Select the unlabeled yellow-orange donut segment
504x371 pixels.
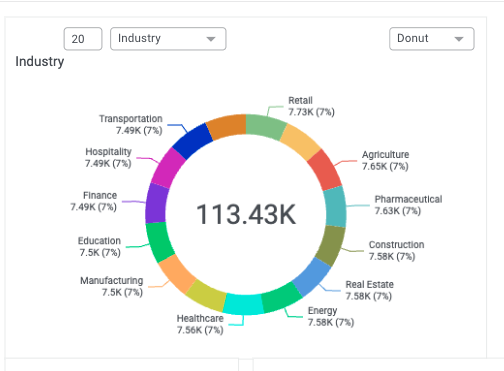(x=300, y=142)
